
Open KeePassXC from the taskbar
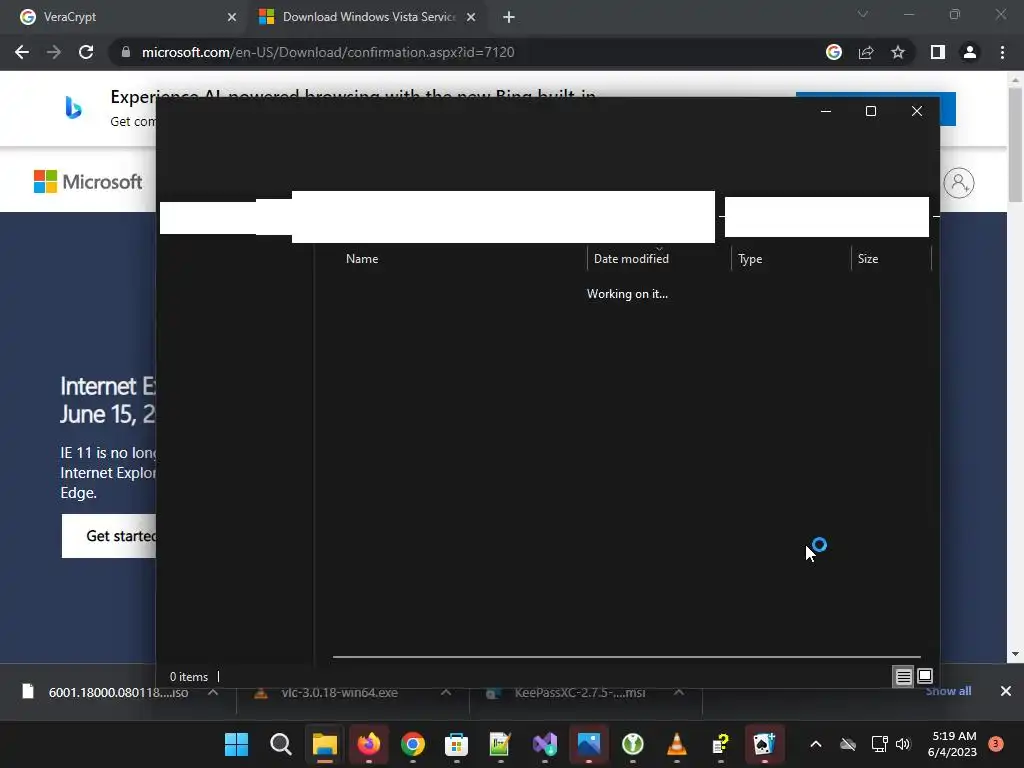click(x=633, y=744)
